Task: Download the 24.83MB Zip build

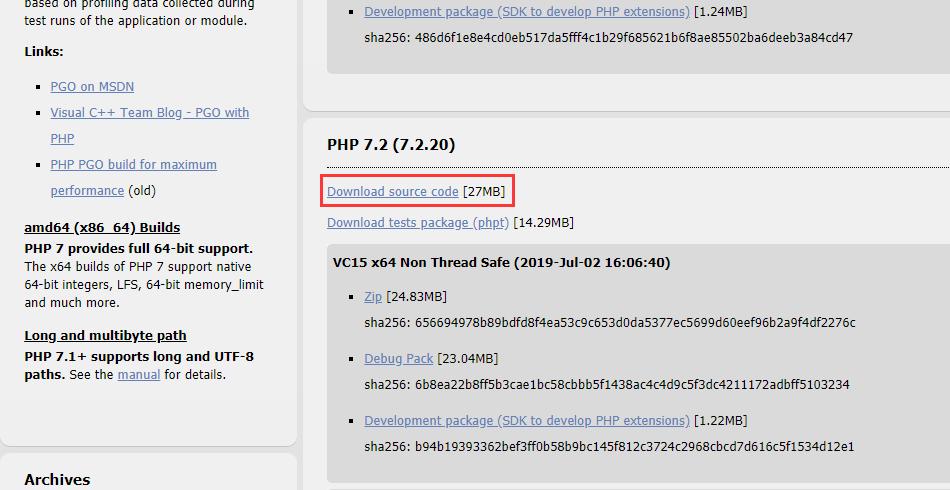Action: pos(373,297)
